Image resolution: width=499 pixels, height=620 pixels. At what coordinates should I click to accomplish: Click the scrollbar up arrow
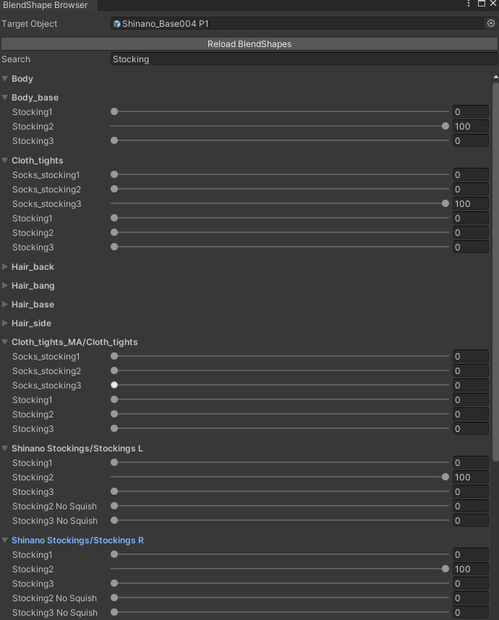[x=495, y=77]
